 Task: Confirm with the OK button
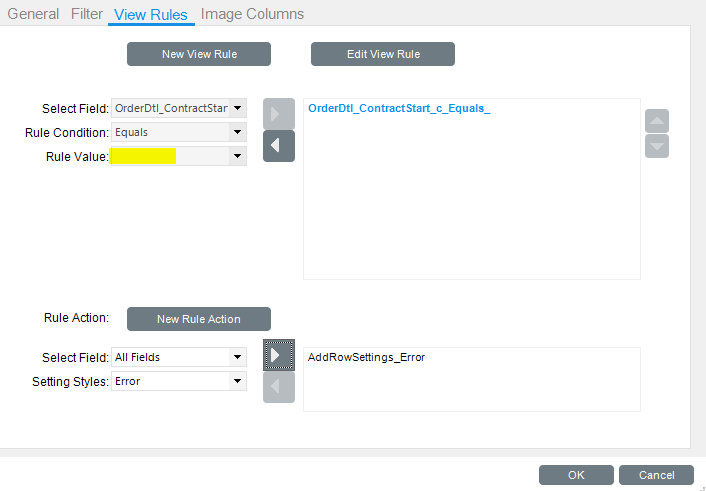[576, 475]
